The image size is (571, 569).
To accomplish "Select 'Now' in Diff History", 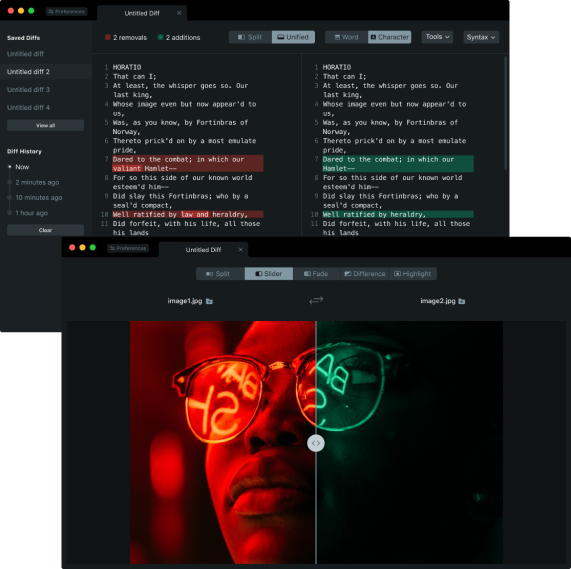I will [22, 167].
